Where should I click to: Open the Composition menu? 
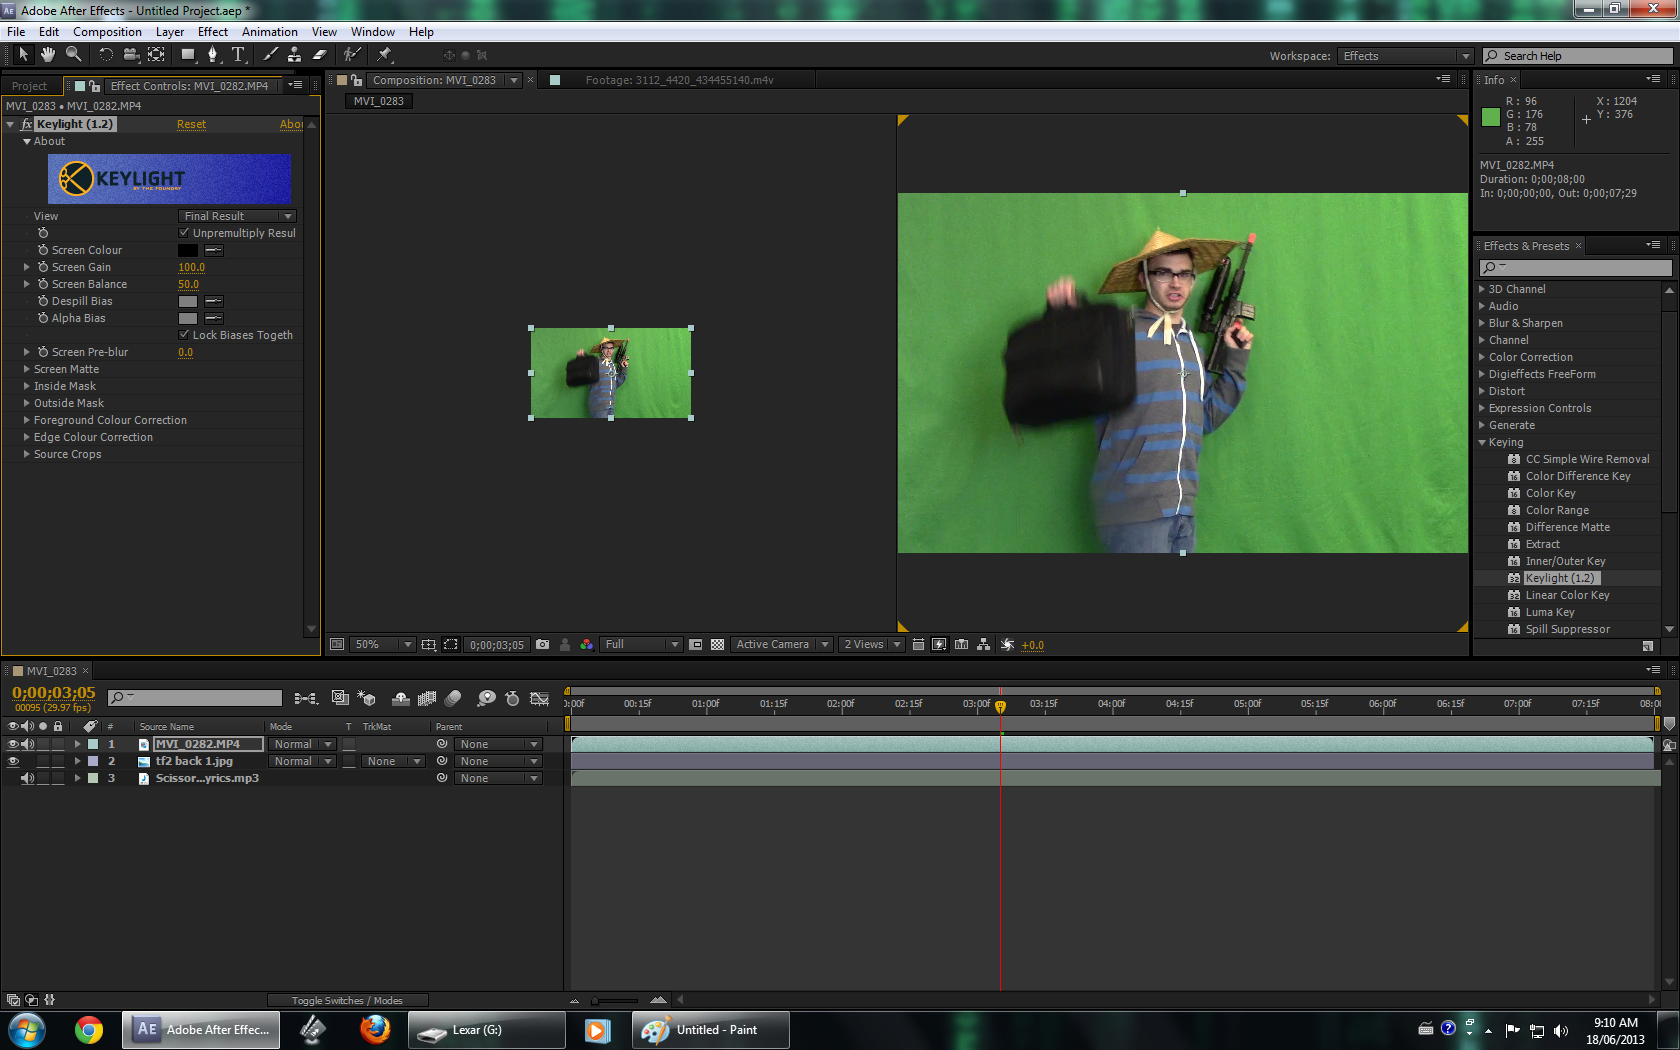tap(107, 32)
